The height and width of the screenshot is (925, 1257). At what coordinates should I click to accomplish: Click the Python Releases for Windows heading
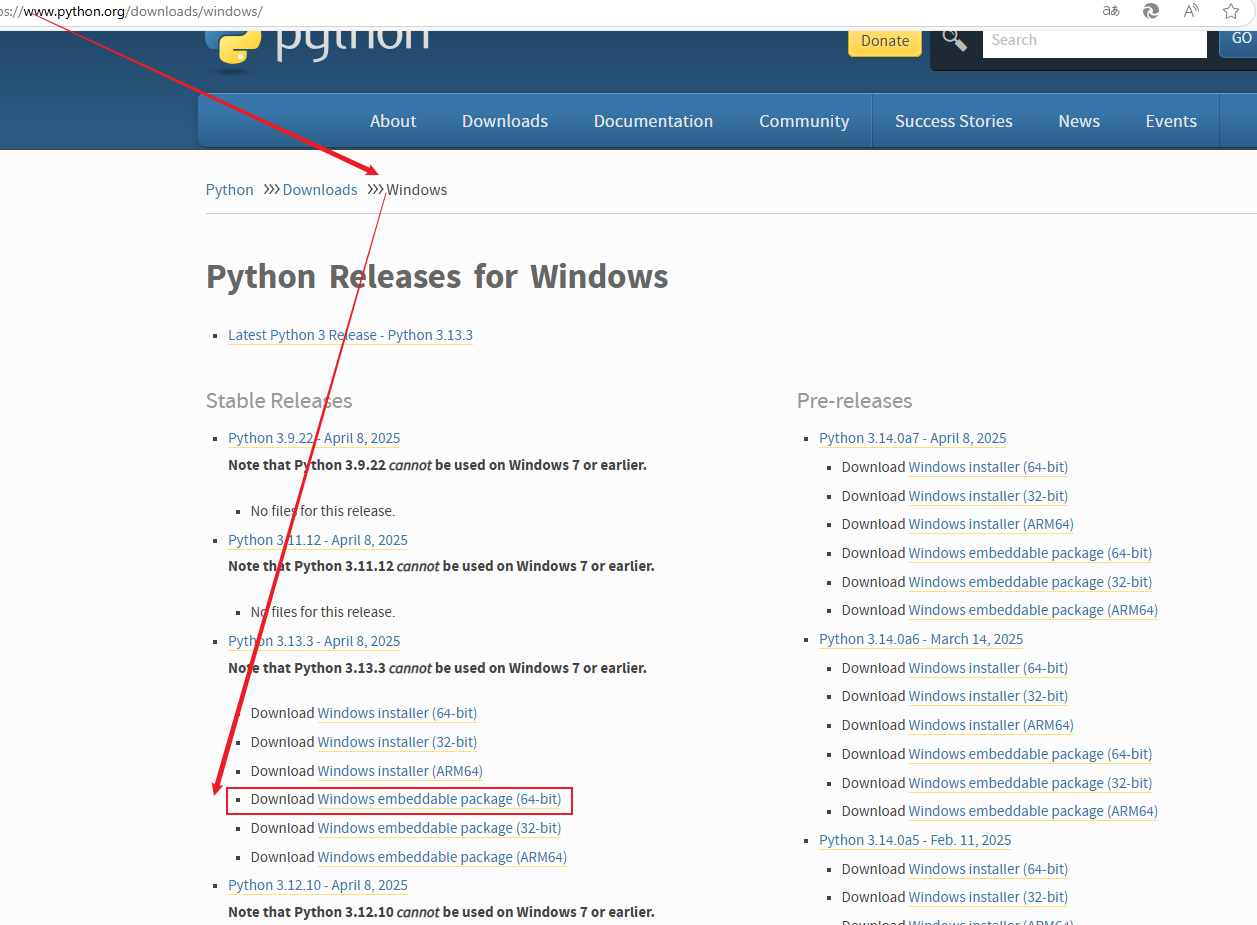pos(437,276)
